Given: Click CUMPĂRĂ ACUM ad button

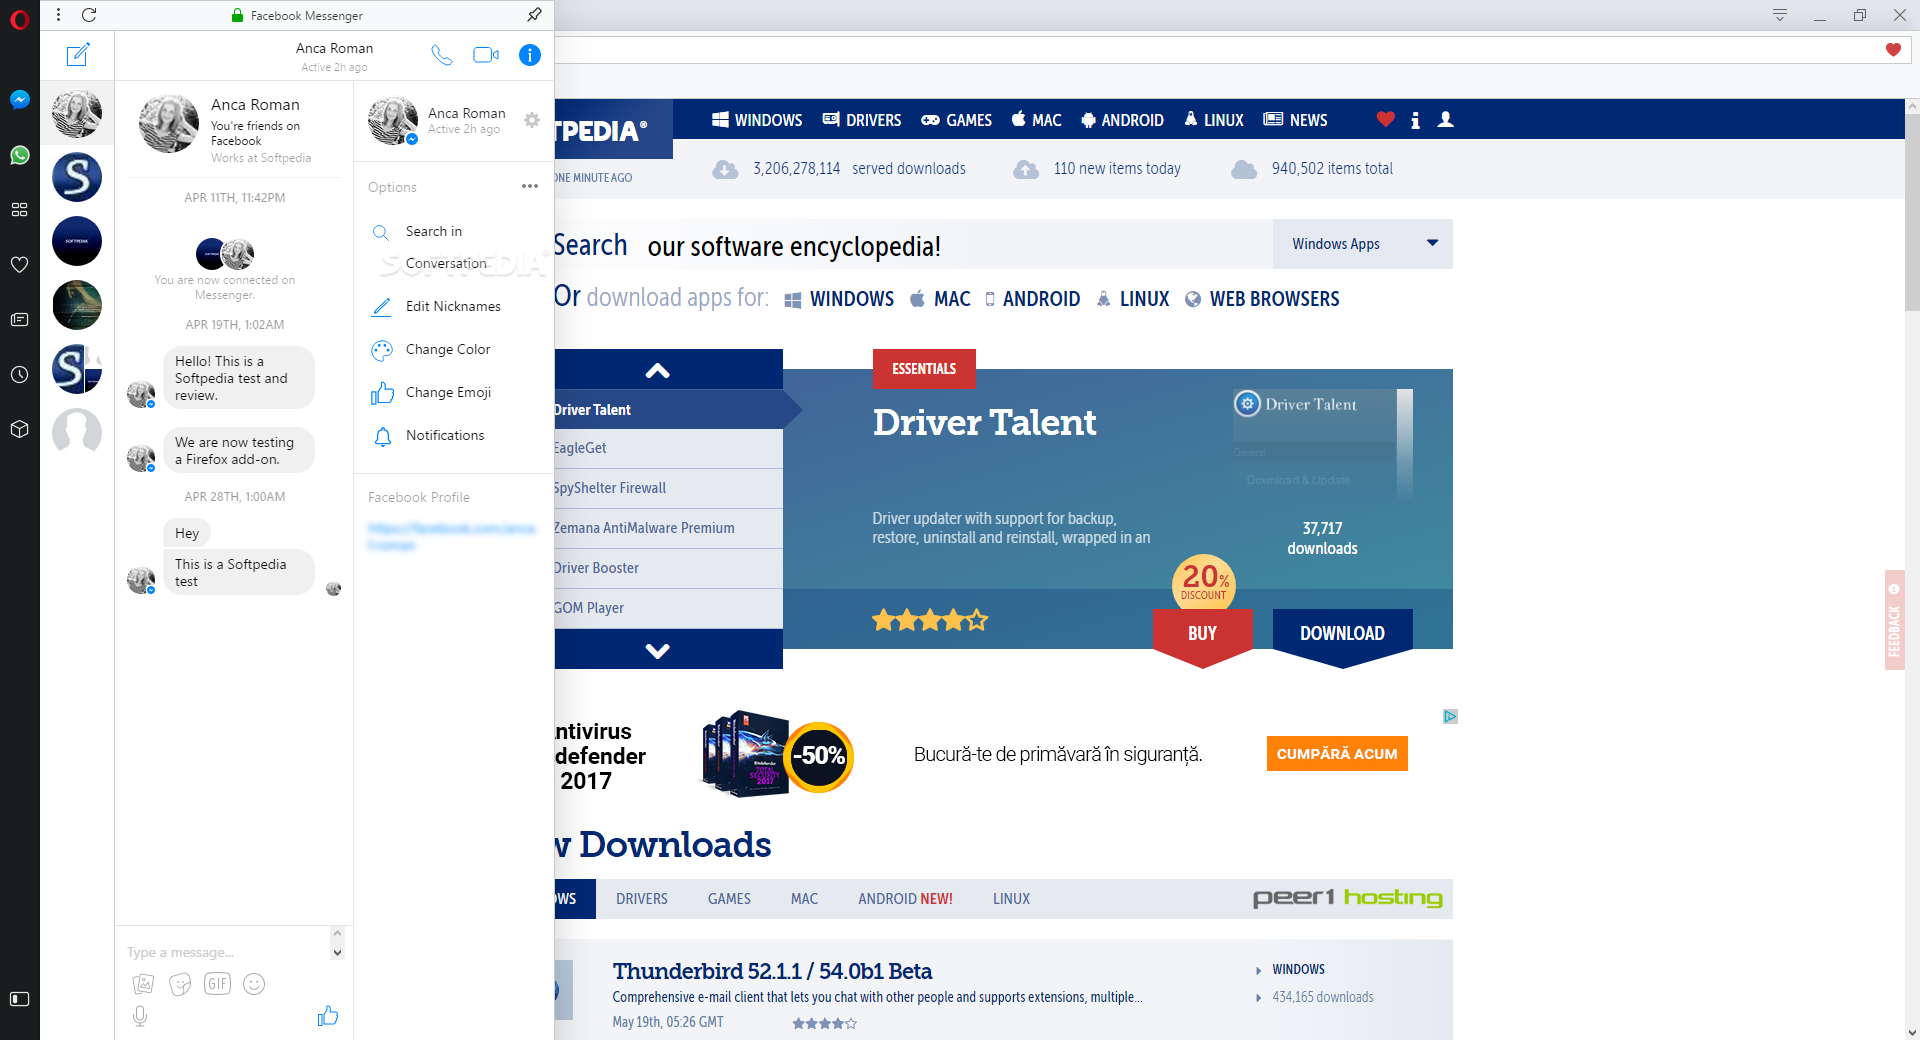Looking at the screenshot, I should [1337, 754].
